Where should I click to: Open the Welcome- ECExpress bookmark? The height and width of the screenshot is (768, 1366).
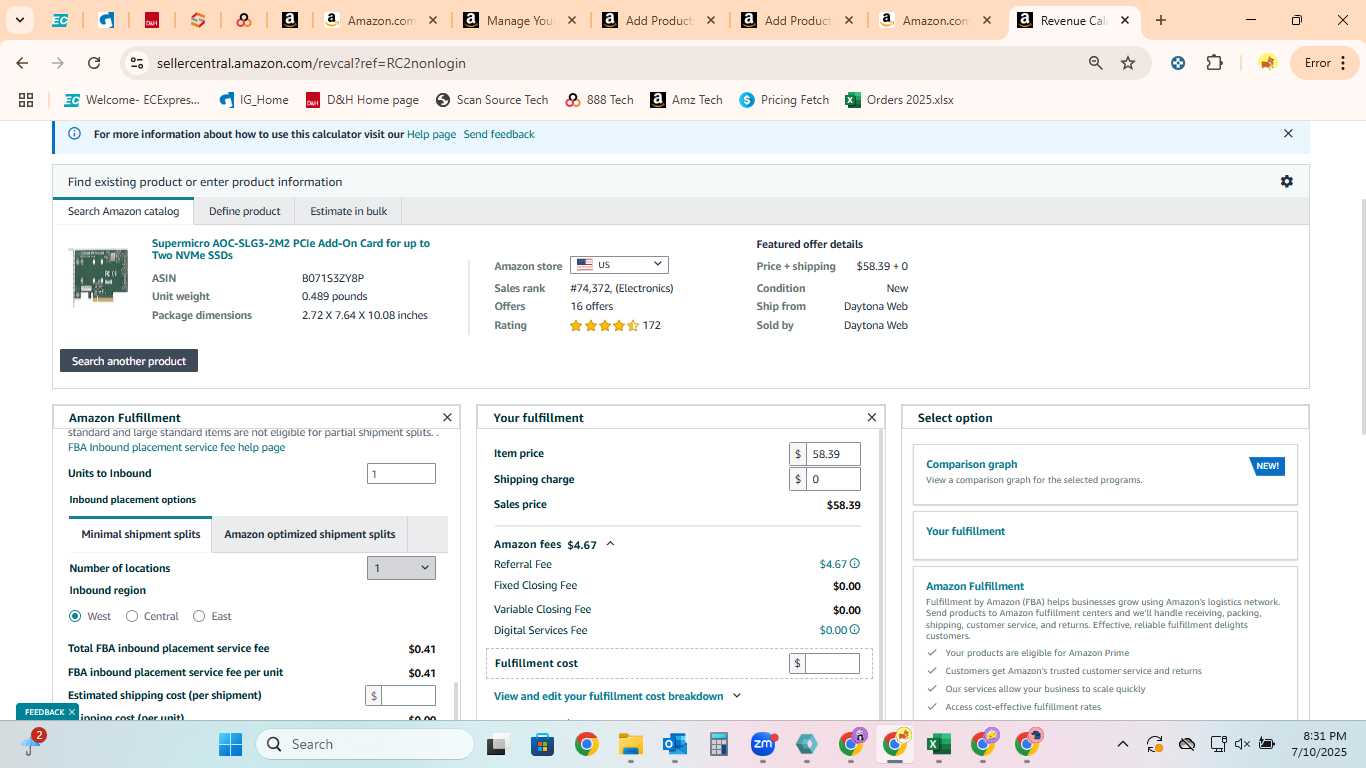(132, 100)
